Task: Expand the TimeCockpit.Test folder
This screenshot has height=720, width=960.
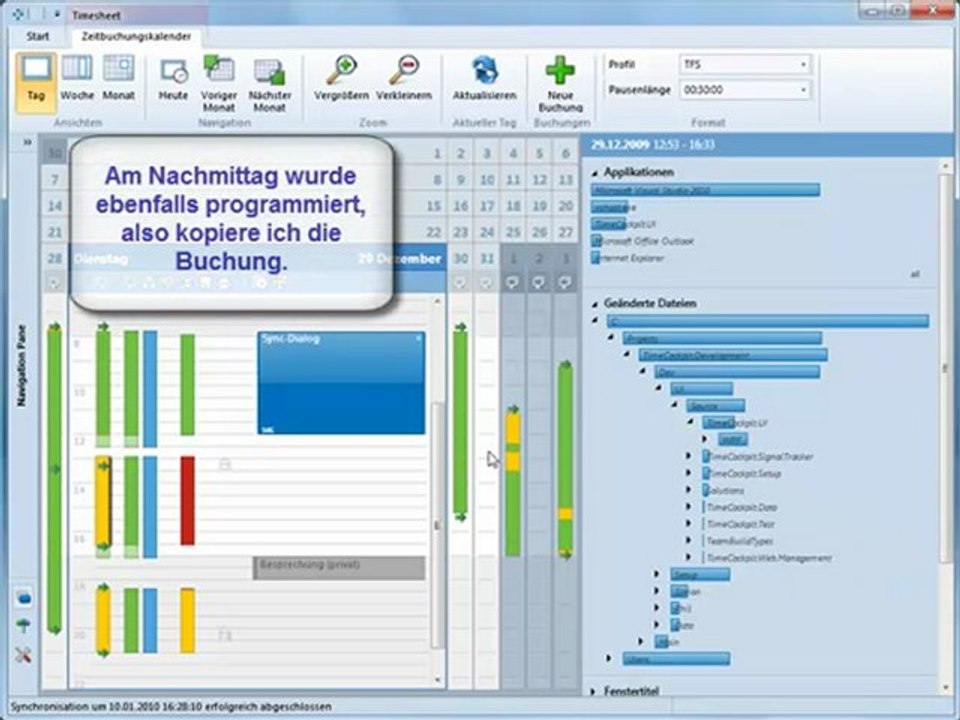Action: click(689, 524)
